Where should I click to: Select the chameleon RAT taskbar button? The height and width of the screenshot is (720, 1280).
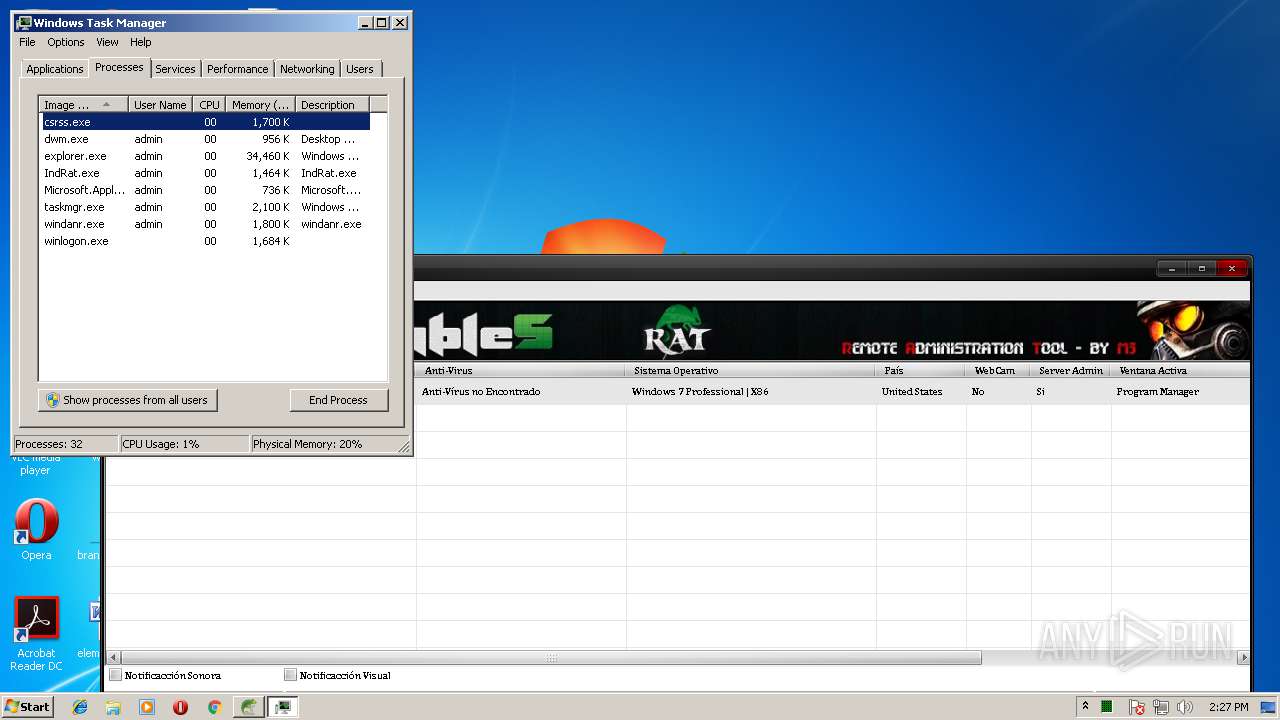click(x=248, y=707)
